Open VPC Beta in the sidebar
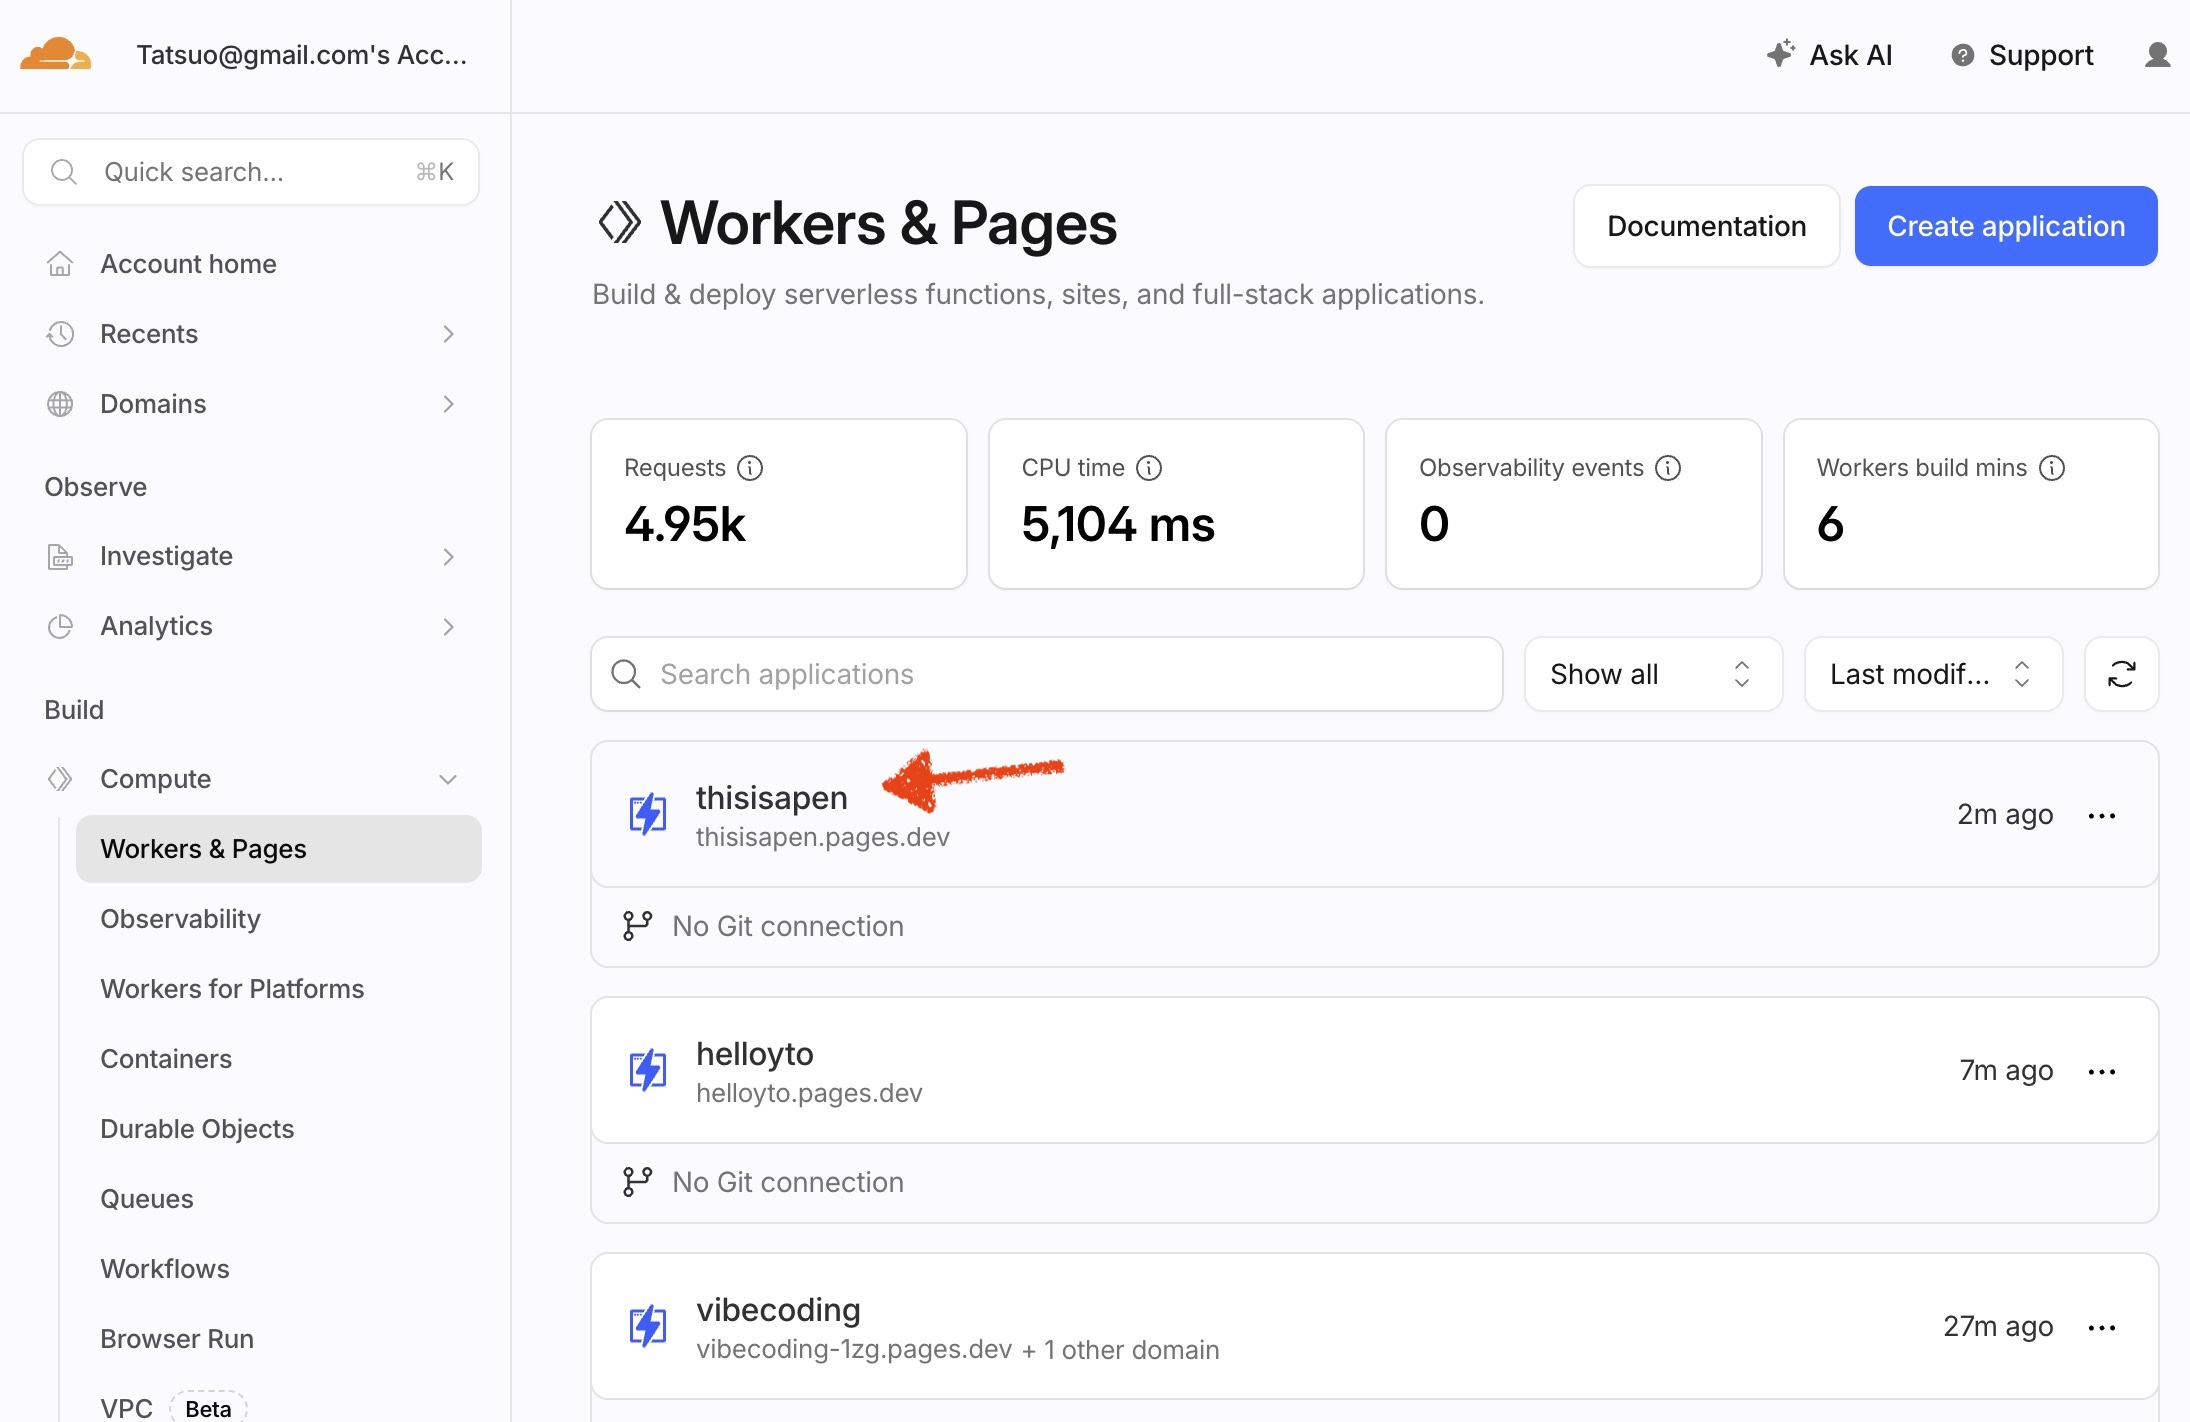The width and height of the screenshot is (2190, 1422). click(173, 1408)
